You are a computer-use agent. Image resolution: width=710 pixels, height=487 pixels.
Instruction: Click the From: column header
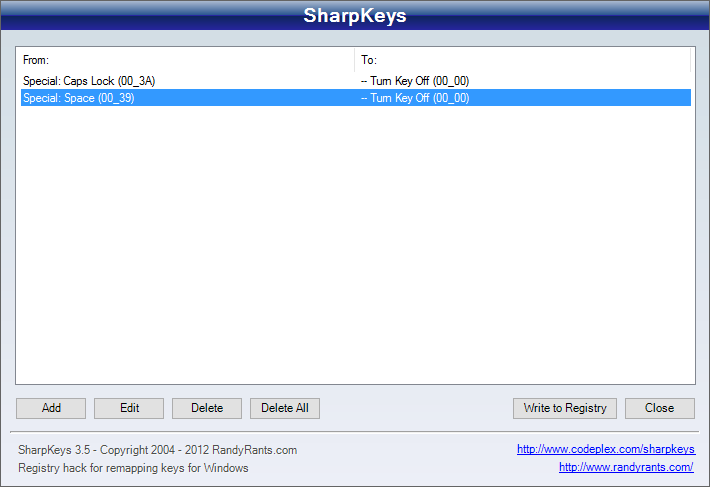pyautogui.click(x=187, y=60)
